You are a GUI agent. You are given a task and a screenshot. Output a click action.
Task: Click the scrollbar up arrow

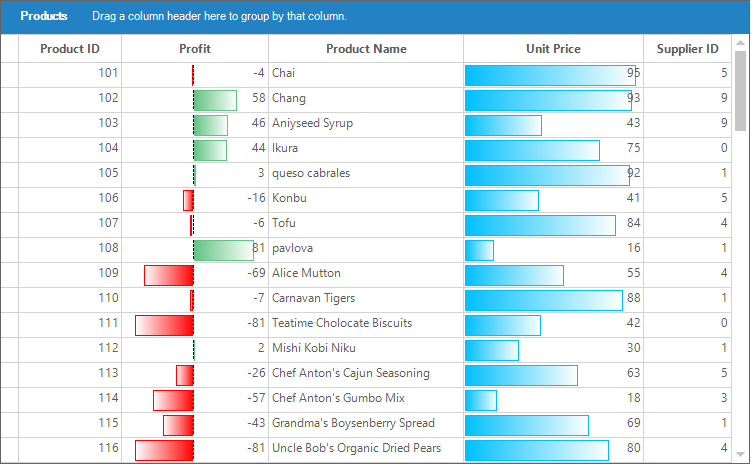pyautogui.click(x=741, y=44)
